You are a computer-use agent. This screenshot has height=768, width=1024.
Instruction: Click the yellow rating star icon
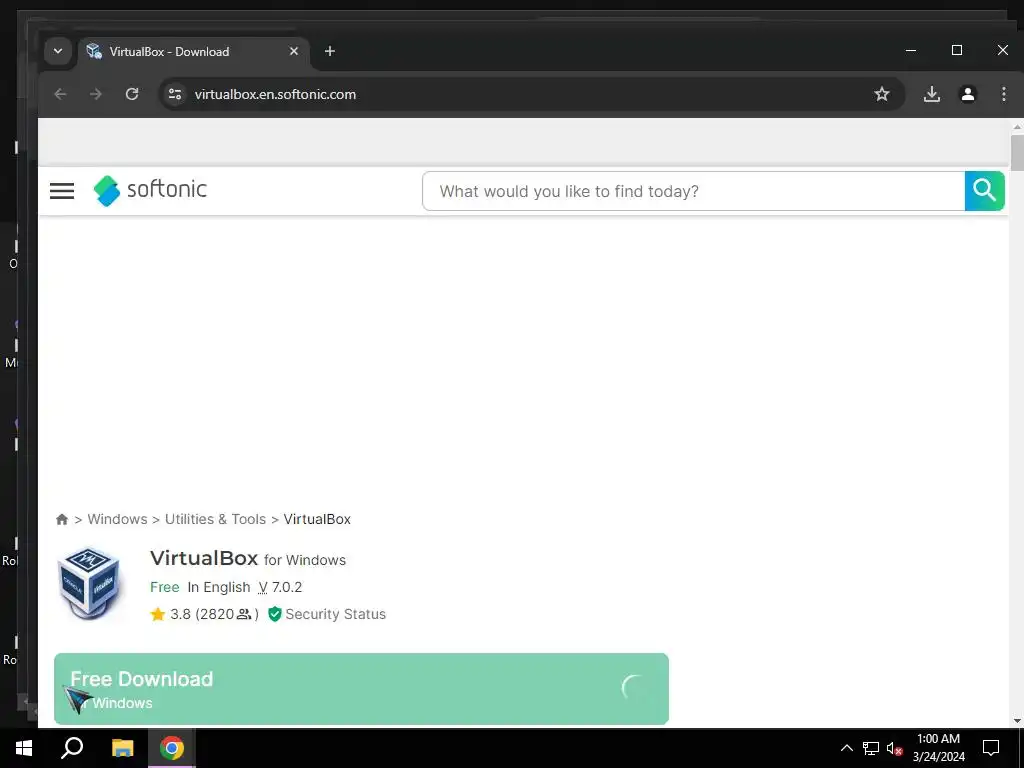(x=157, y=614)
